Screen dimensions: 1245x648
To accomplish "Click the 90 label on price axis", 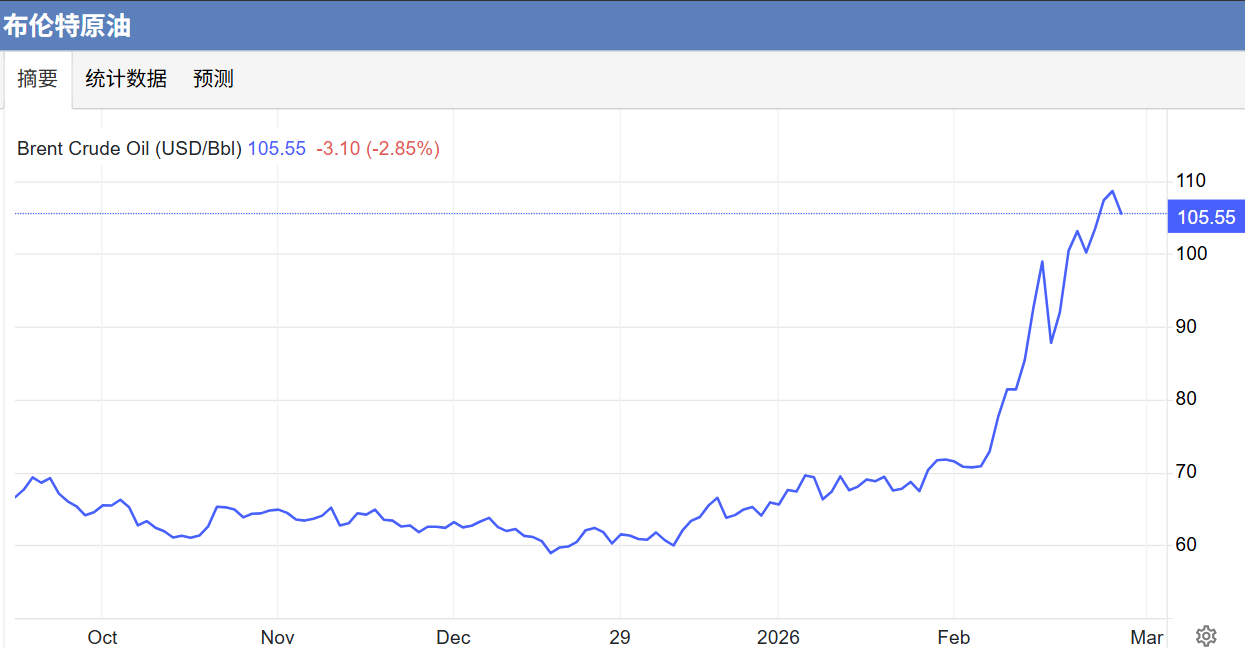I will click(x=1186, y=327).
